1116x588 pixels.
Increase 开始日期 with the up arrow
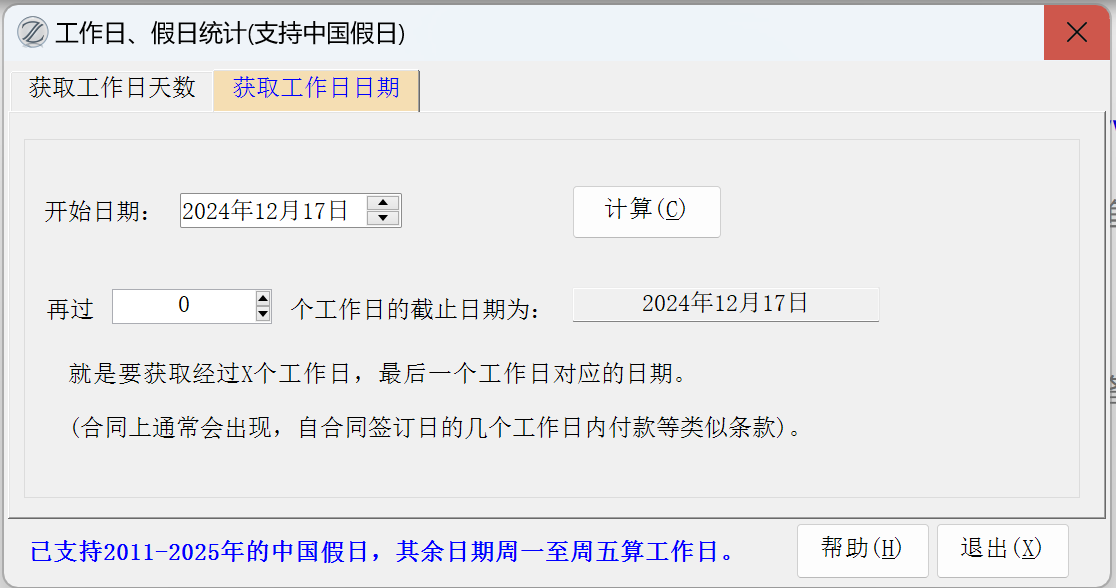tap(383, 203)
